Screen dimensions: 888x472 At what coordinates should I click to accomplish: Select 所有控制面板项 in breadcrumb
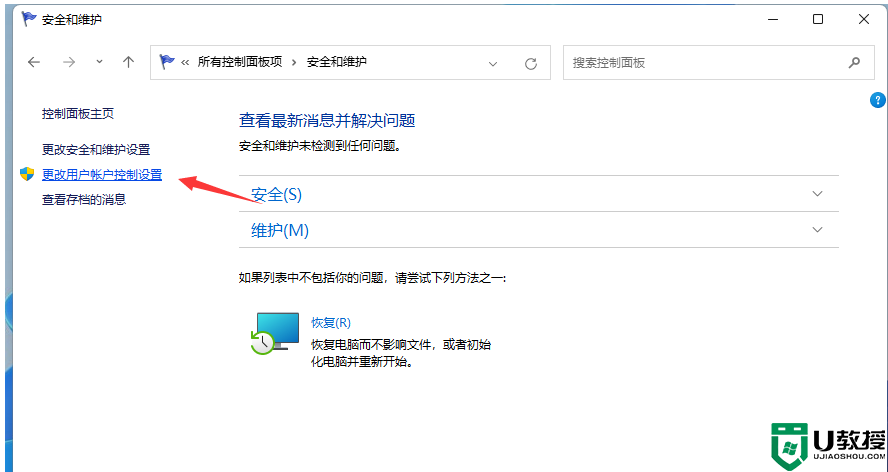(x=241, y=62)
